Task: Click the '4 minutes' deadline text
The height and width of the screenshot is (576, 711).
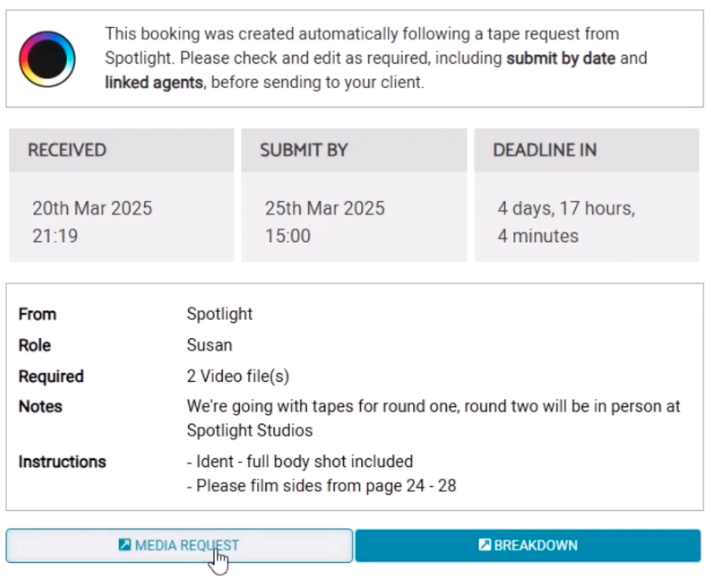Action: [538, 236]
